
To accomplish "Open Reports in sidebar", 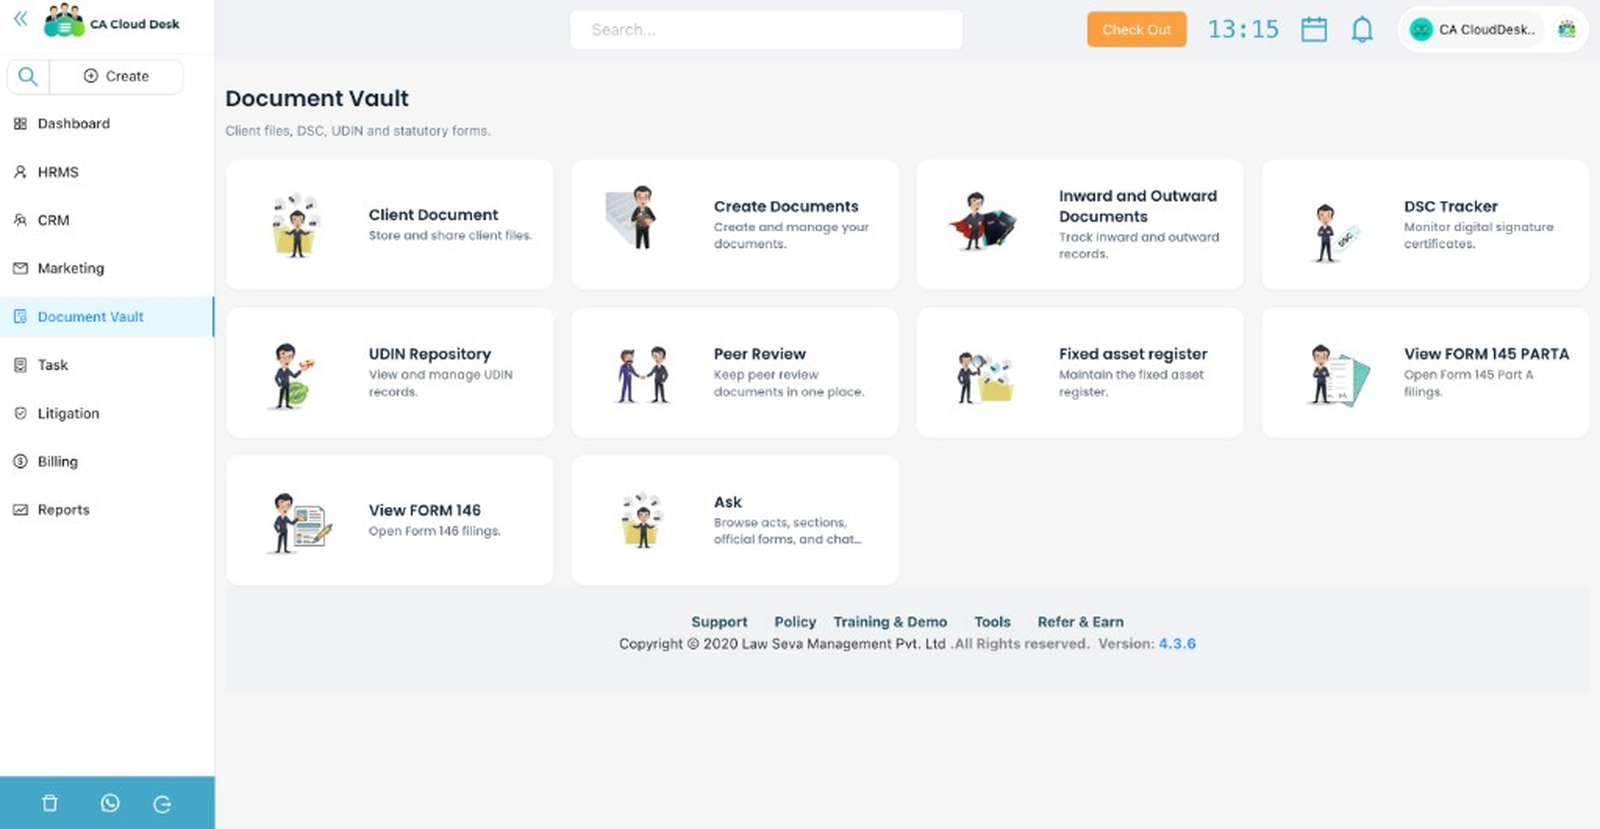I will pos(107,509).
